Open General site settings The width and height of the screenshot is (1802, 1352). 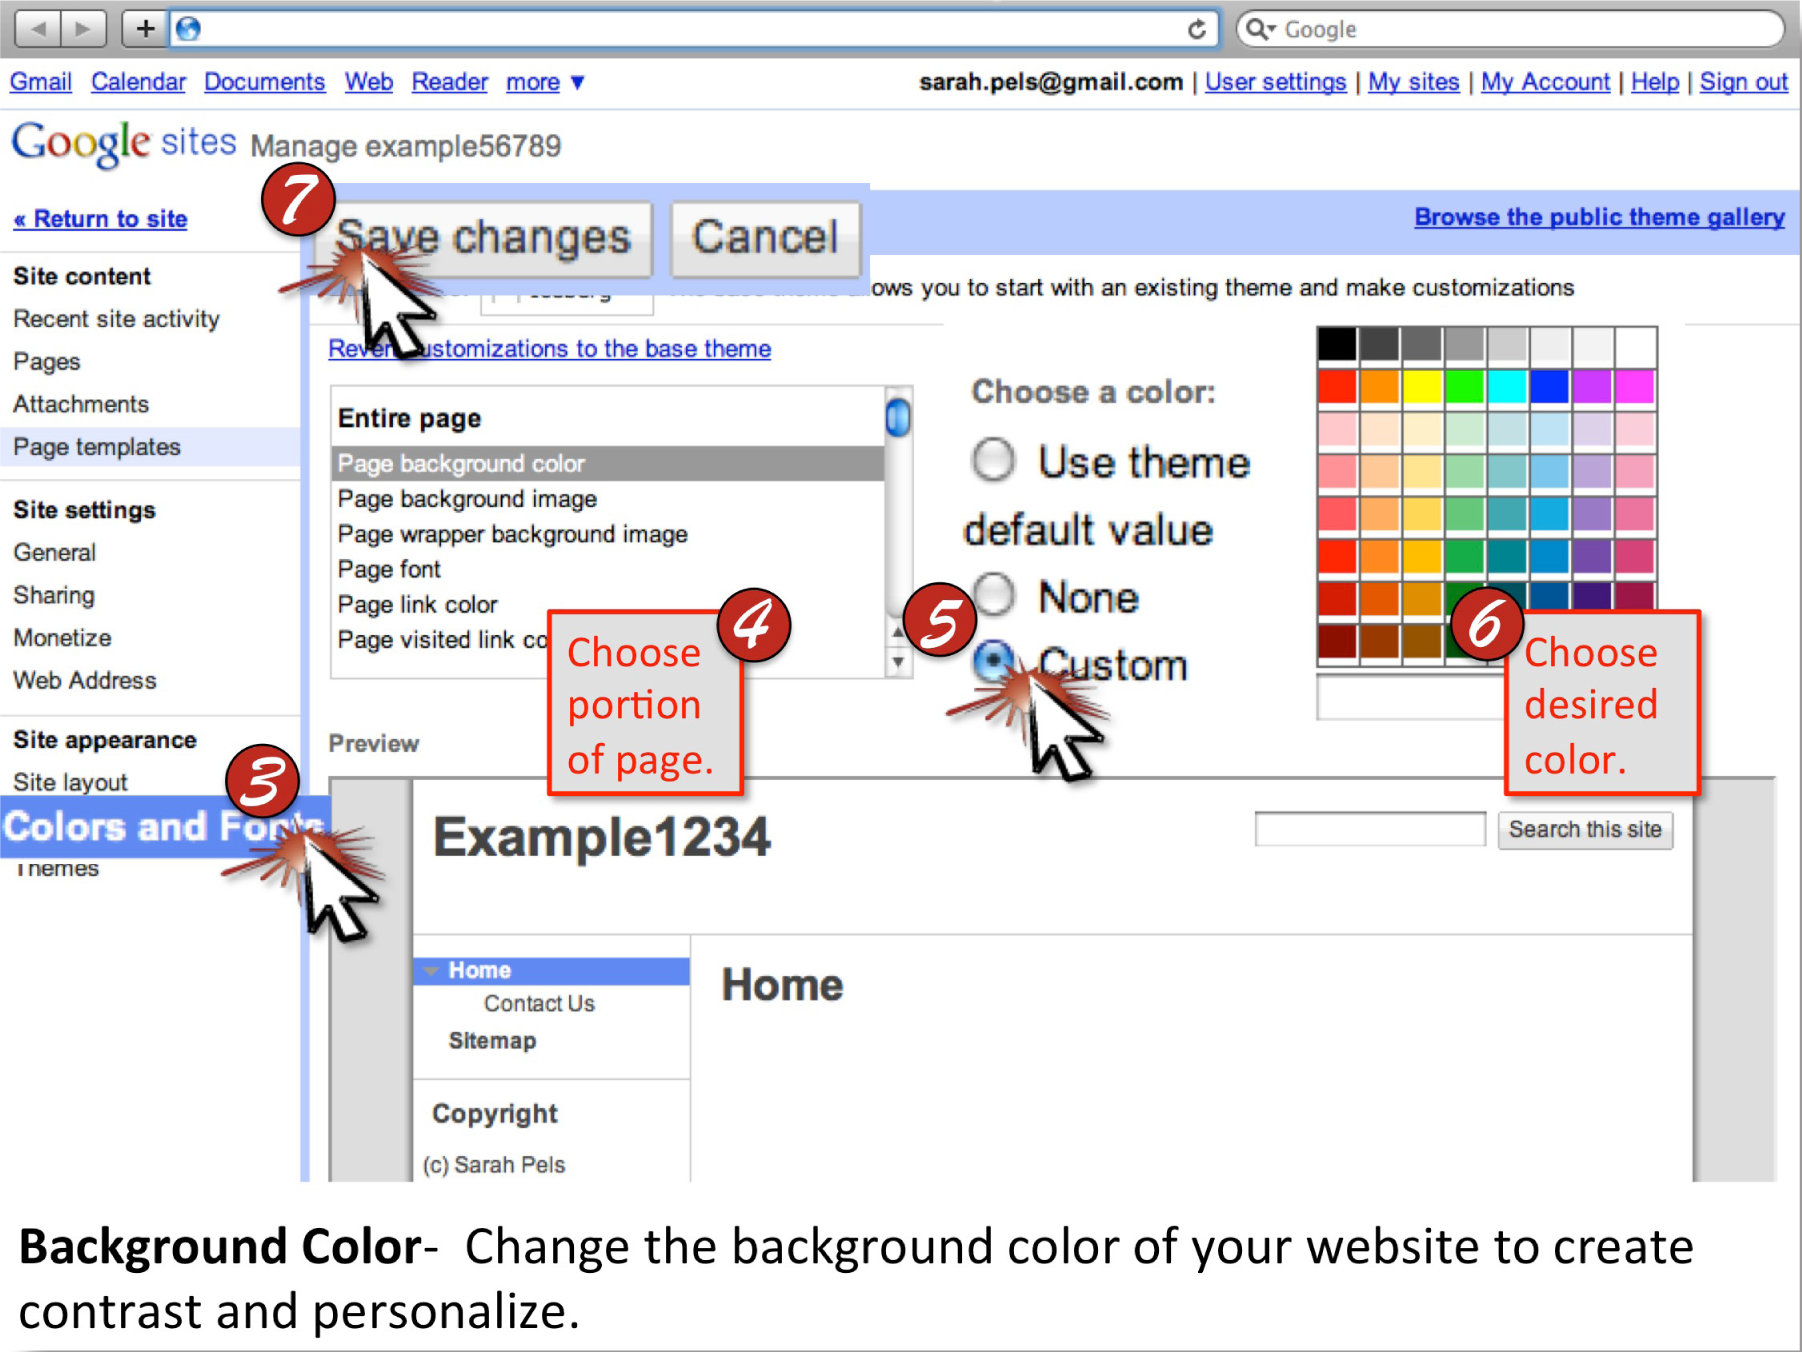pos(55,552)
